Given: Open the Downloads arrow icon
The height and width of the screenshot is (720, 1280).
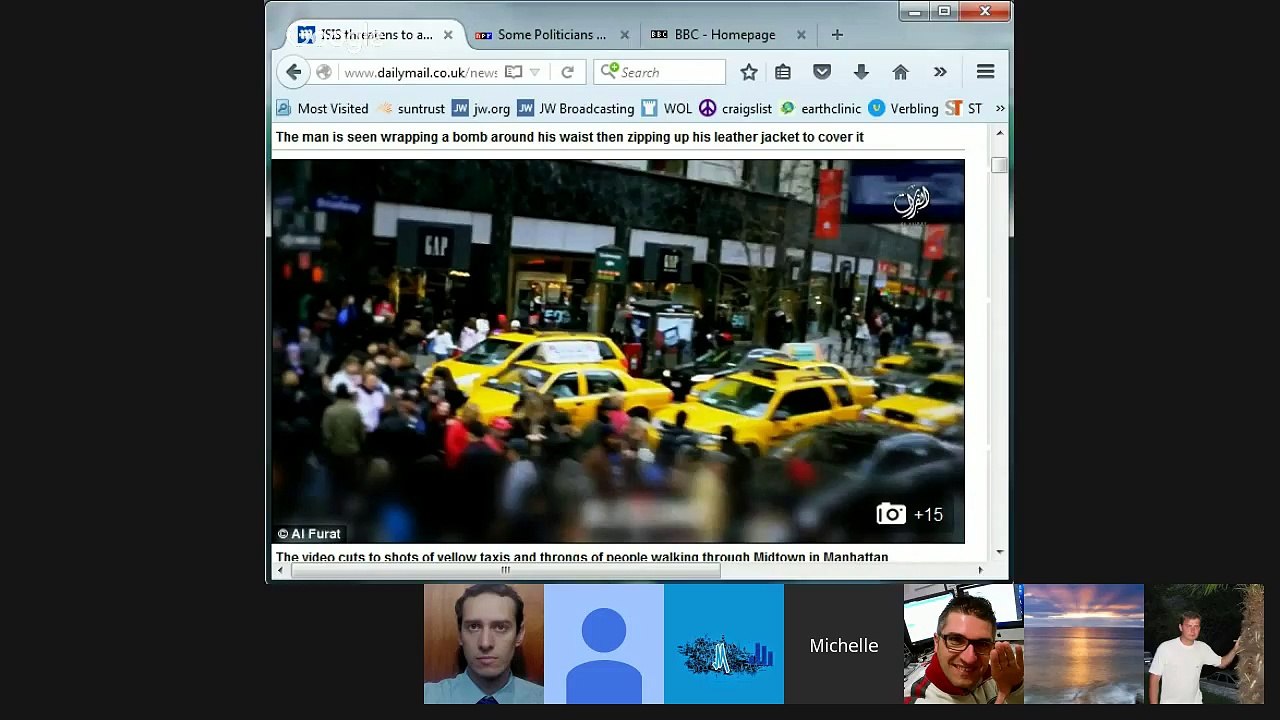Looking at the screenshot, I should click(x=861, y=72).
